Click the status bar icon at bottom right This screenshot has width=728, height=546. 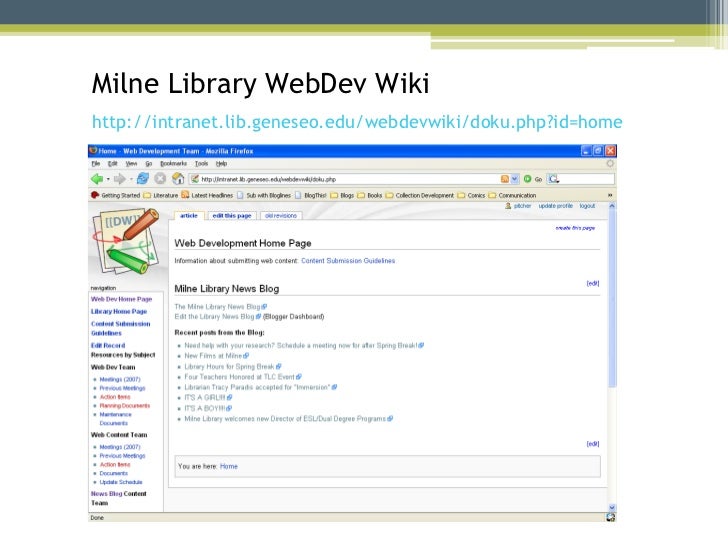(x=611, y=517)
